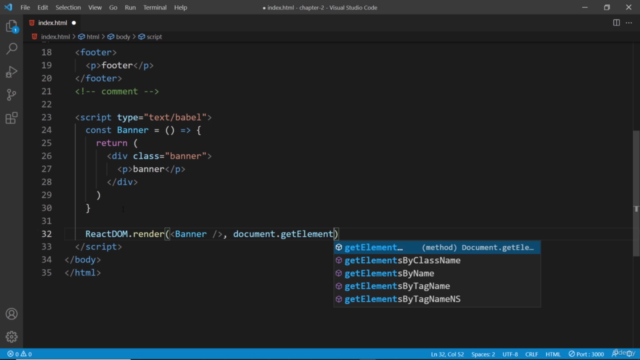Open the Extensions view
The image size is (640, 360).
click(x=11, y=118)
